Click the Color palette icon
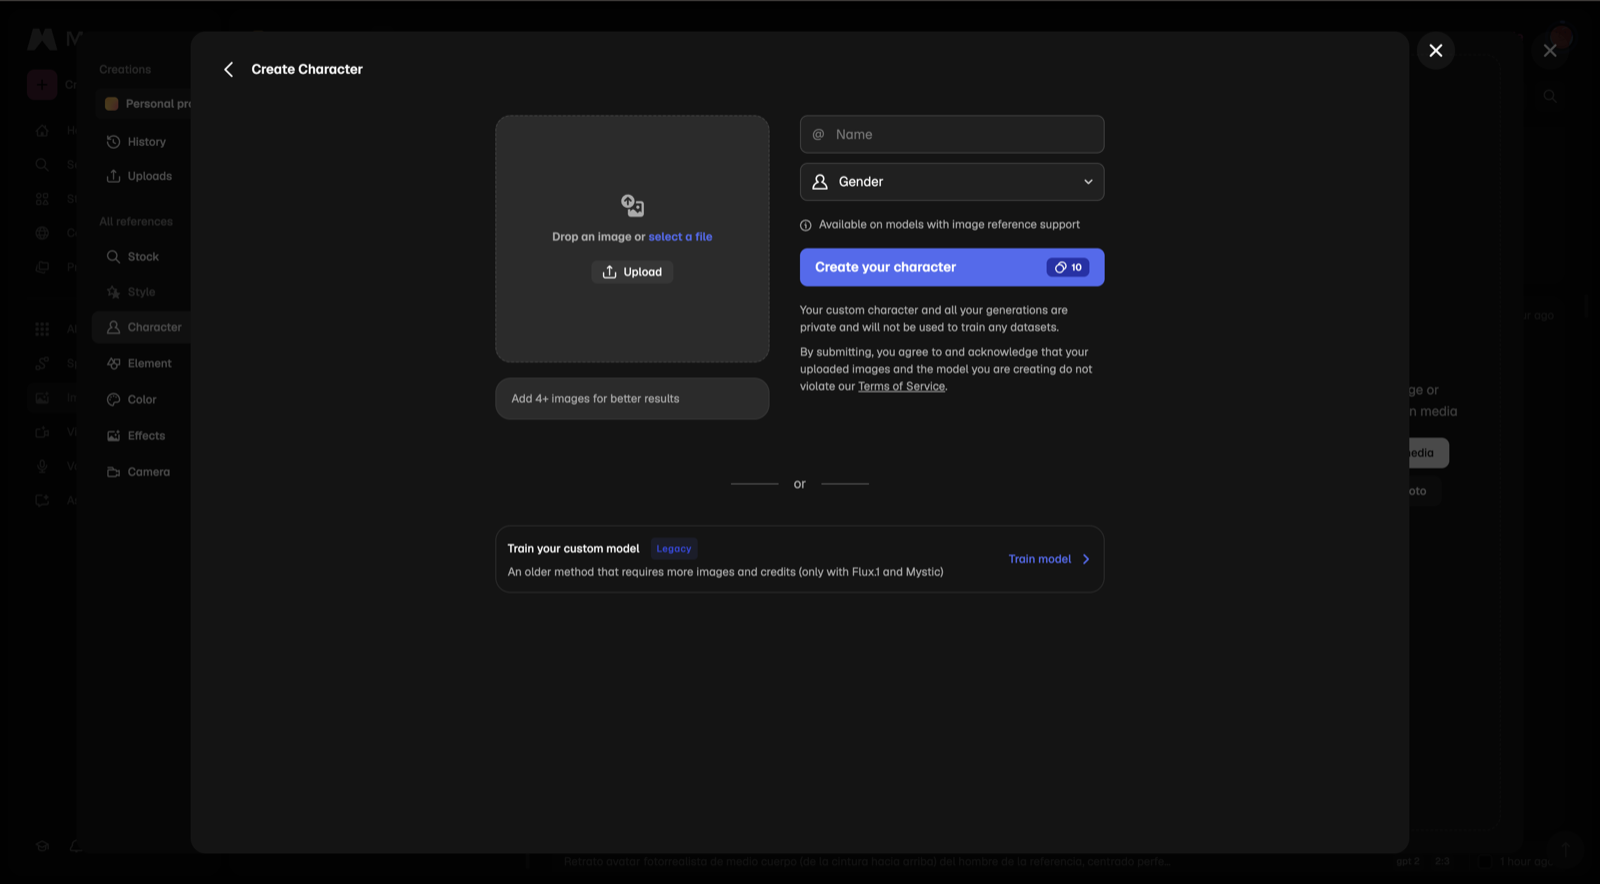 point(113,399)
